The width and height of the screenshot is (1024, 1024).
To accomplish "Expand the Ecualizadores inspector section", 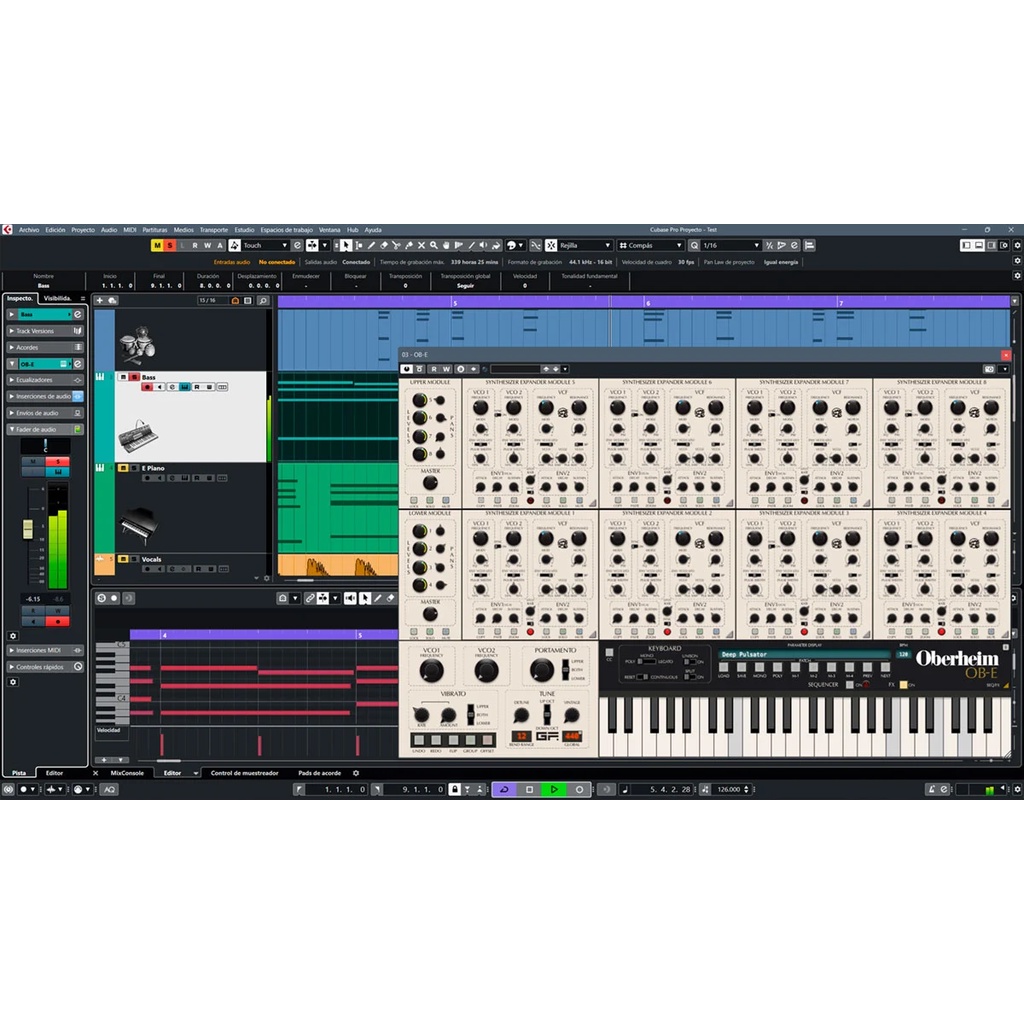I will [x=12, y=380].
